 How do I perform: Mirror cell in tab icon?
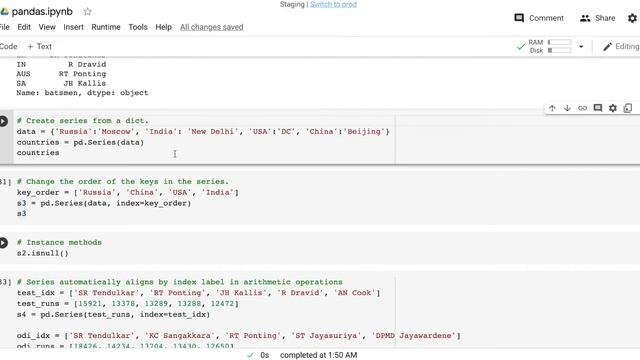[x=628, y=108]
